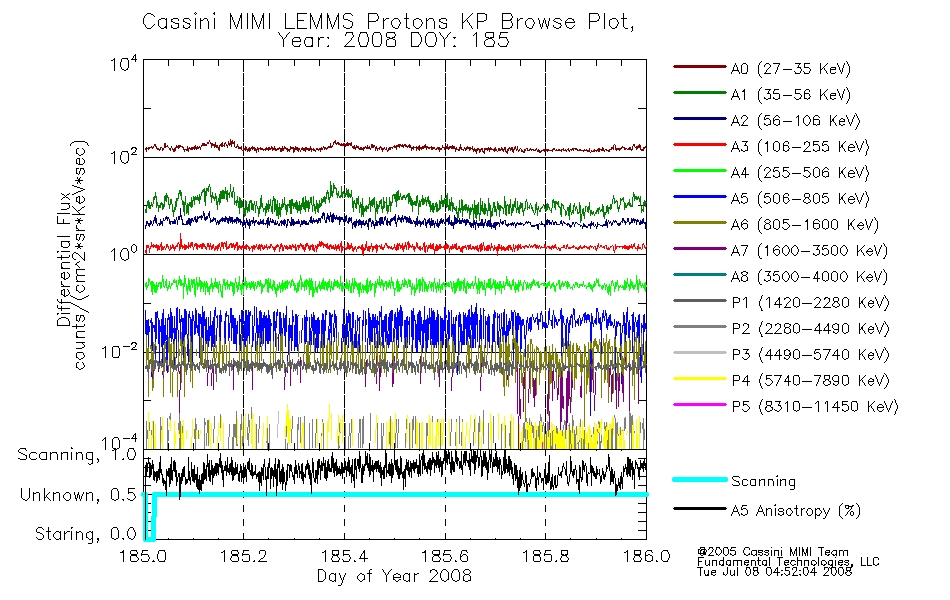Click the magenta P5 (8310-11450 KeV) legend line

coord(700,404)
